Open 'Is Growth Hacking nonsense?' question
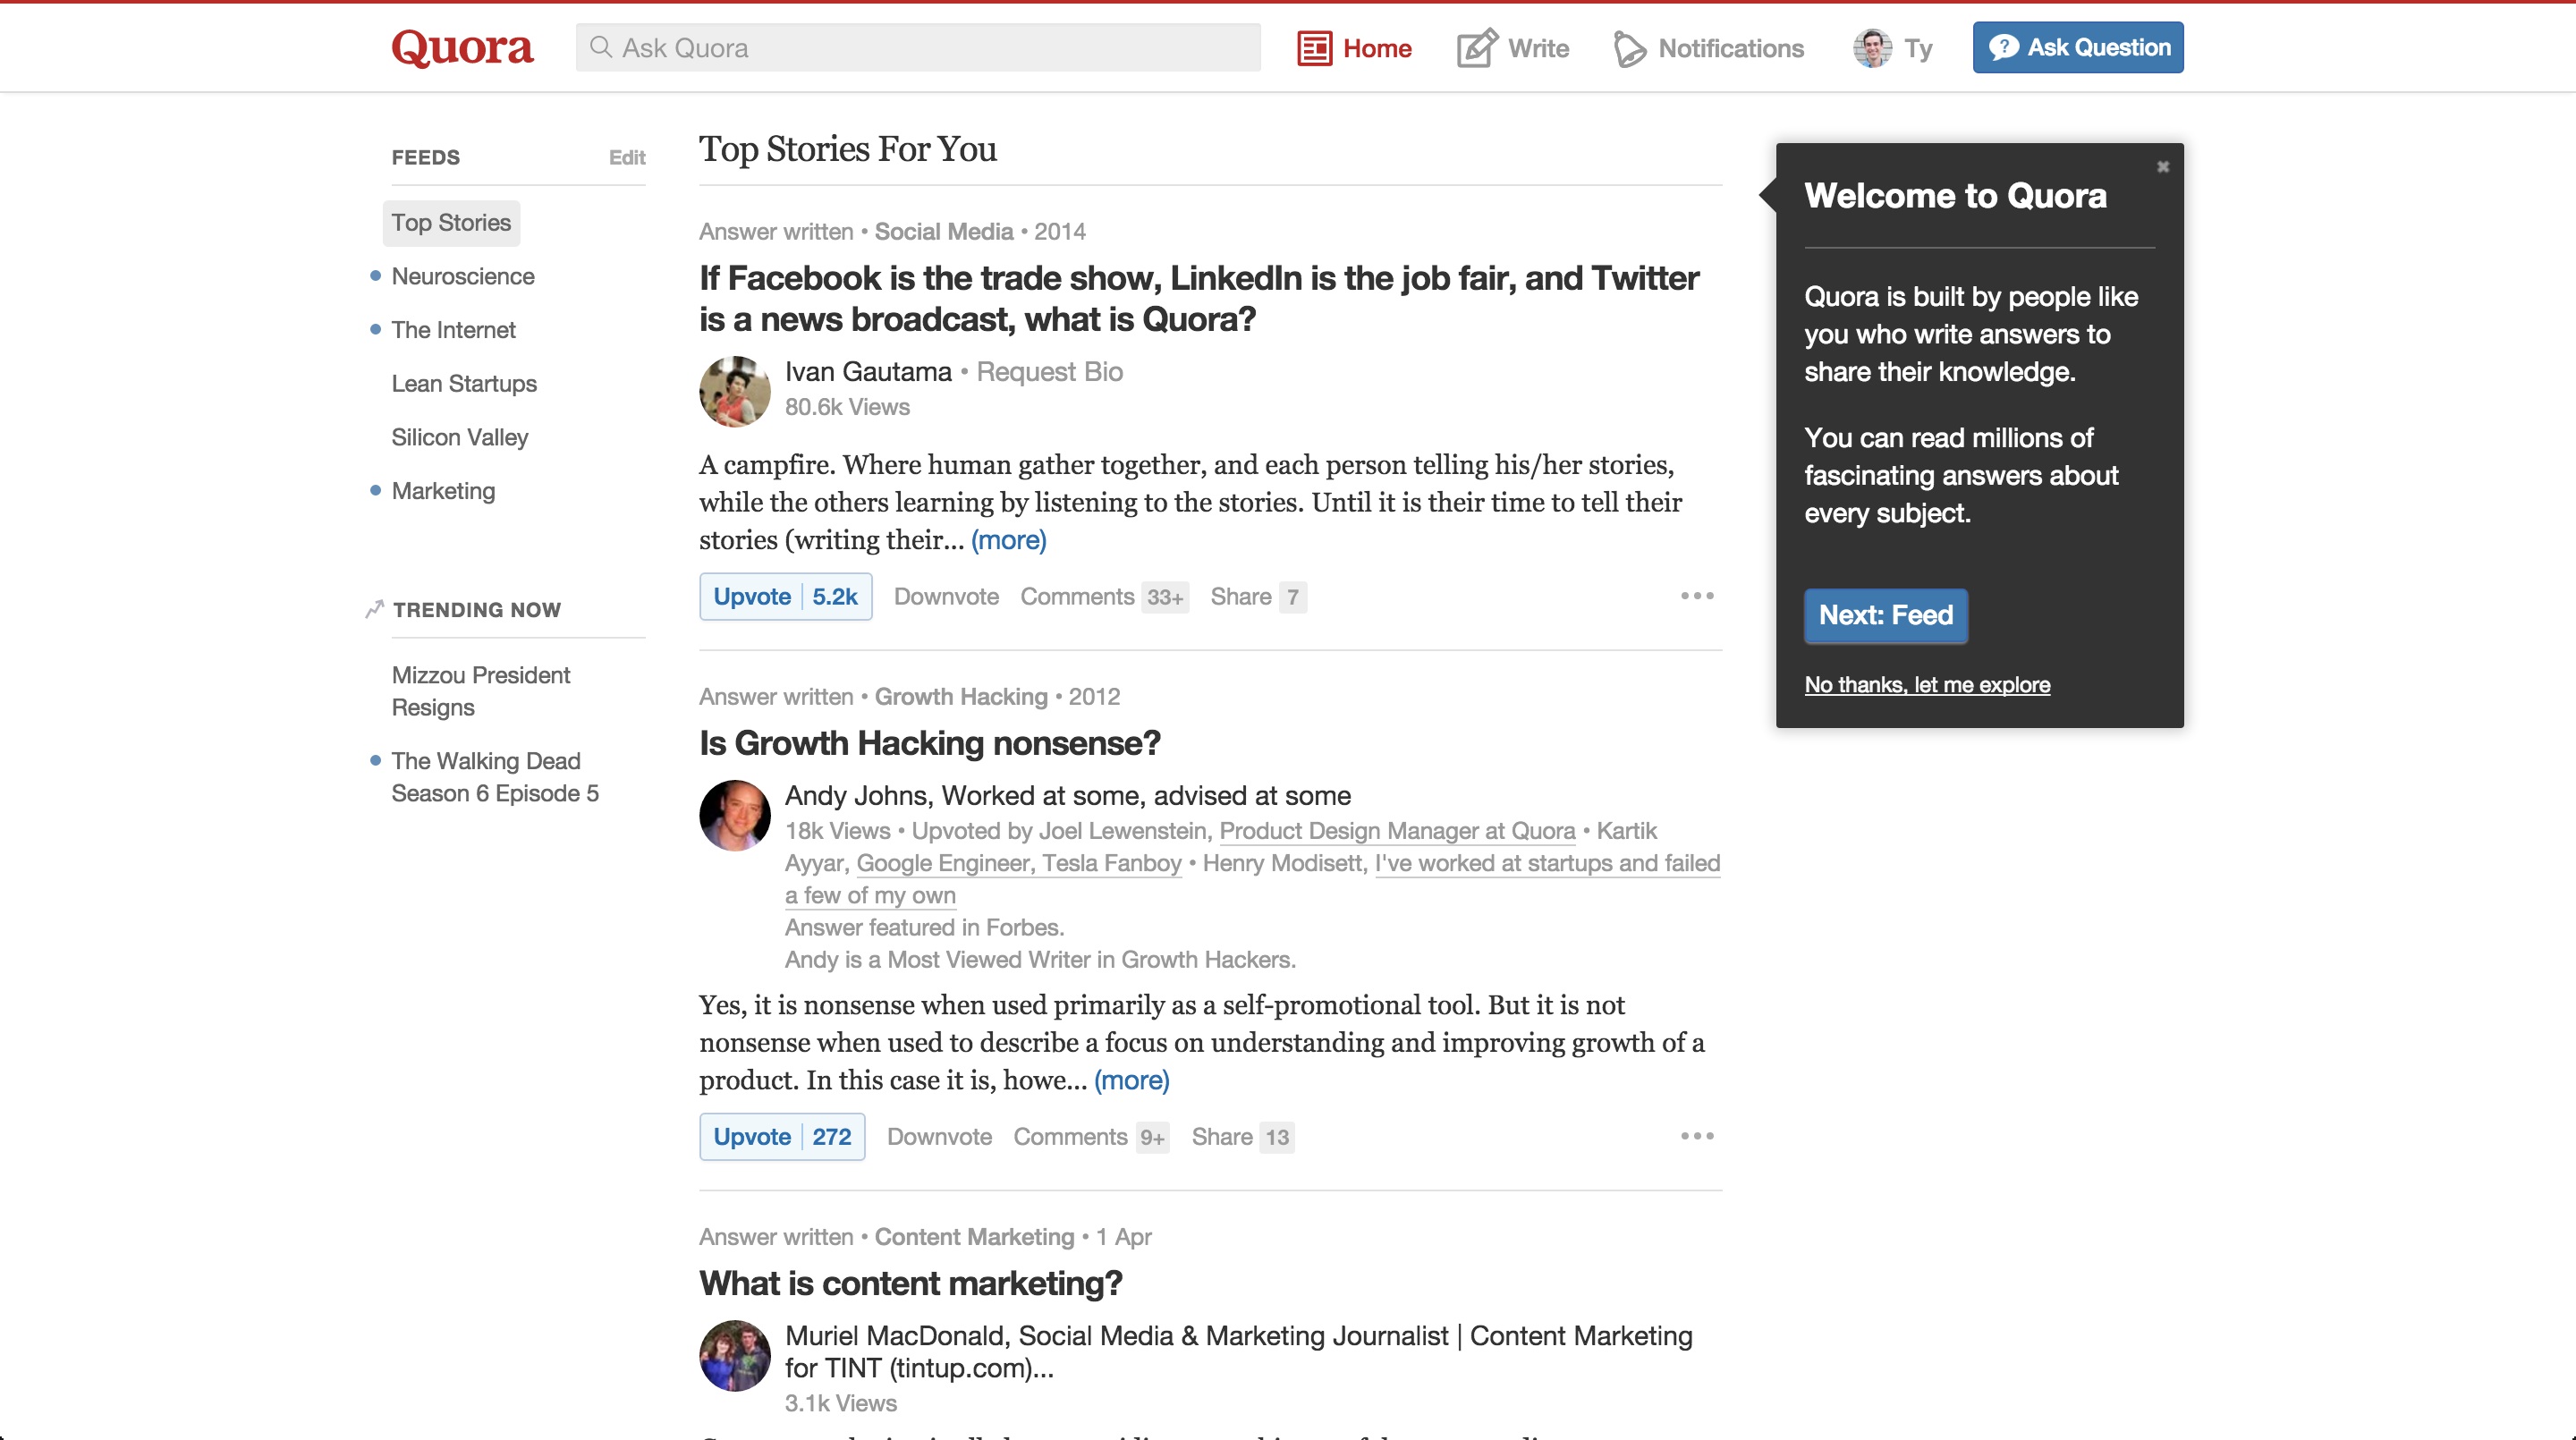Screen dimensions: 2576x1440 pos(930,743)
